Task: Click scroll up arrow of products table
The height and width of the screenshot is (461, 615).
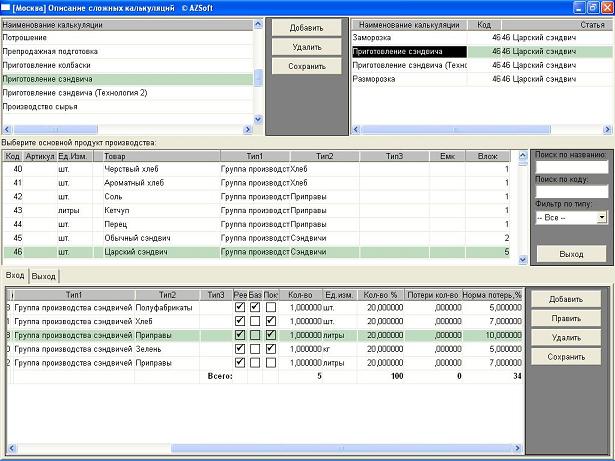Action: (523, 155)
